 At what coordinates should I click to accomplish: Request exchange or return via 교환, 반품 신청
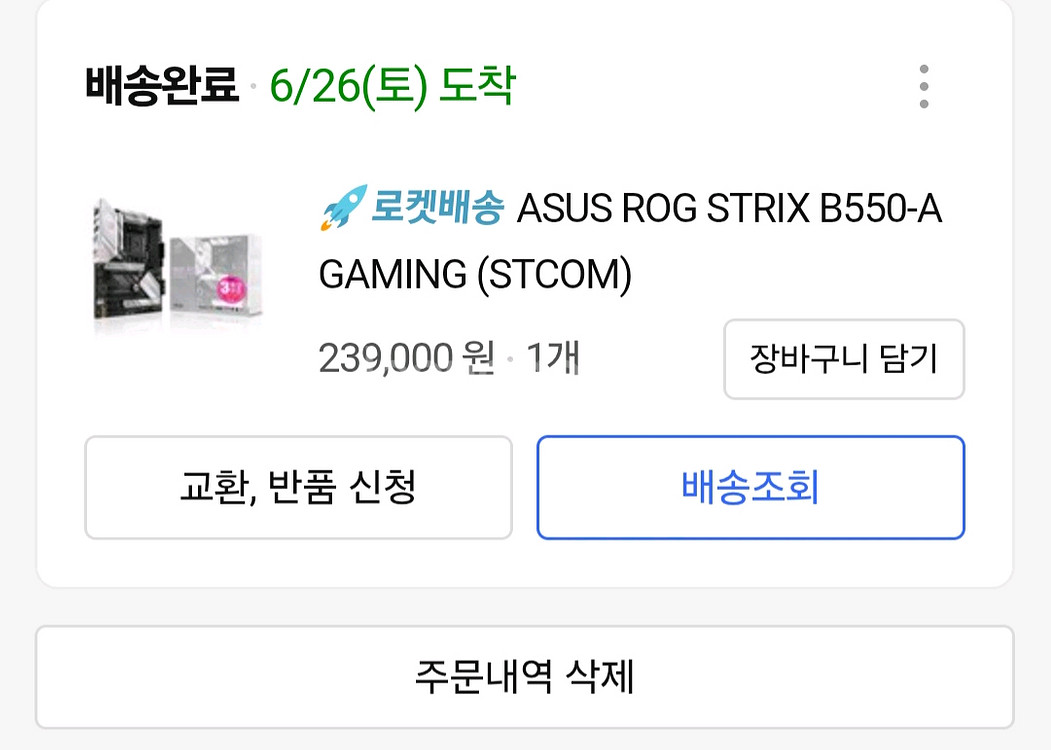(x=298, y=488)
